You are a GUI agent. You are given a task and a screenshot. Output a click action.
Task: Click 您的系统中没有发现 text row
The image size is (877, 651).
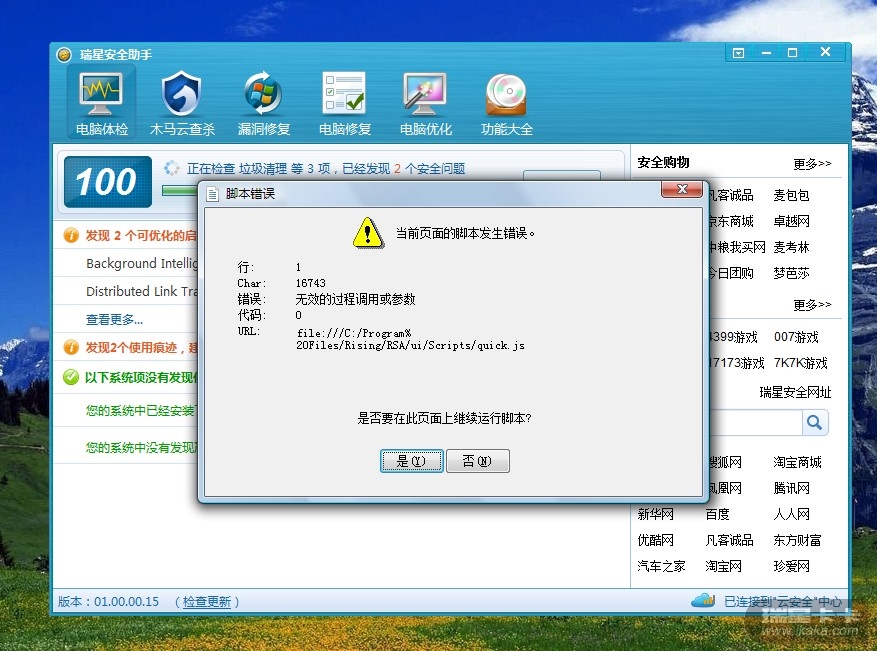(142, 447)
